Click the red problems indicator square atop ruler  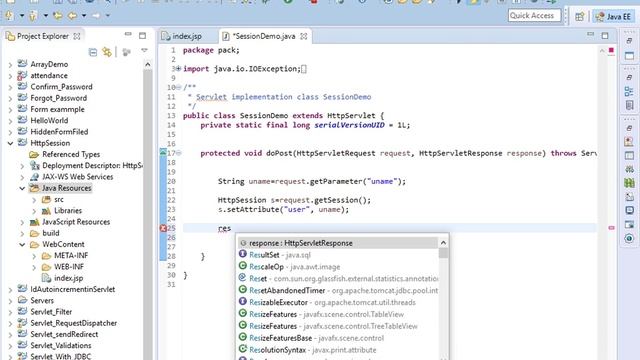coord(611,50)
